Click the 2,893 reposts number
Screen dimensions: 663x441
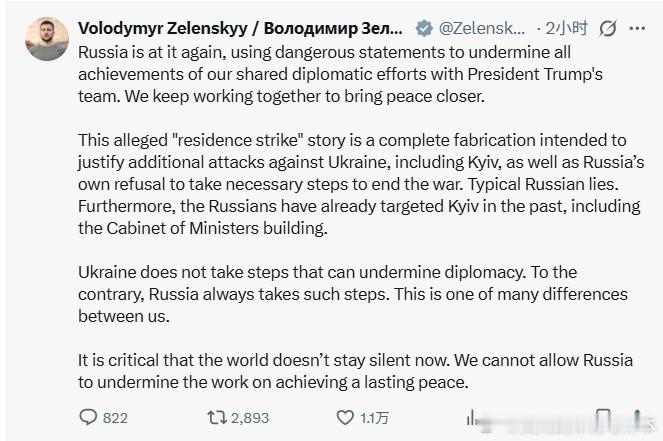250,418
